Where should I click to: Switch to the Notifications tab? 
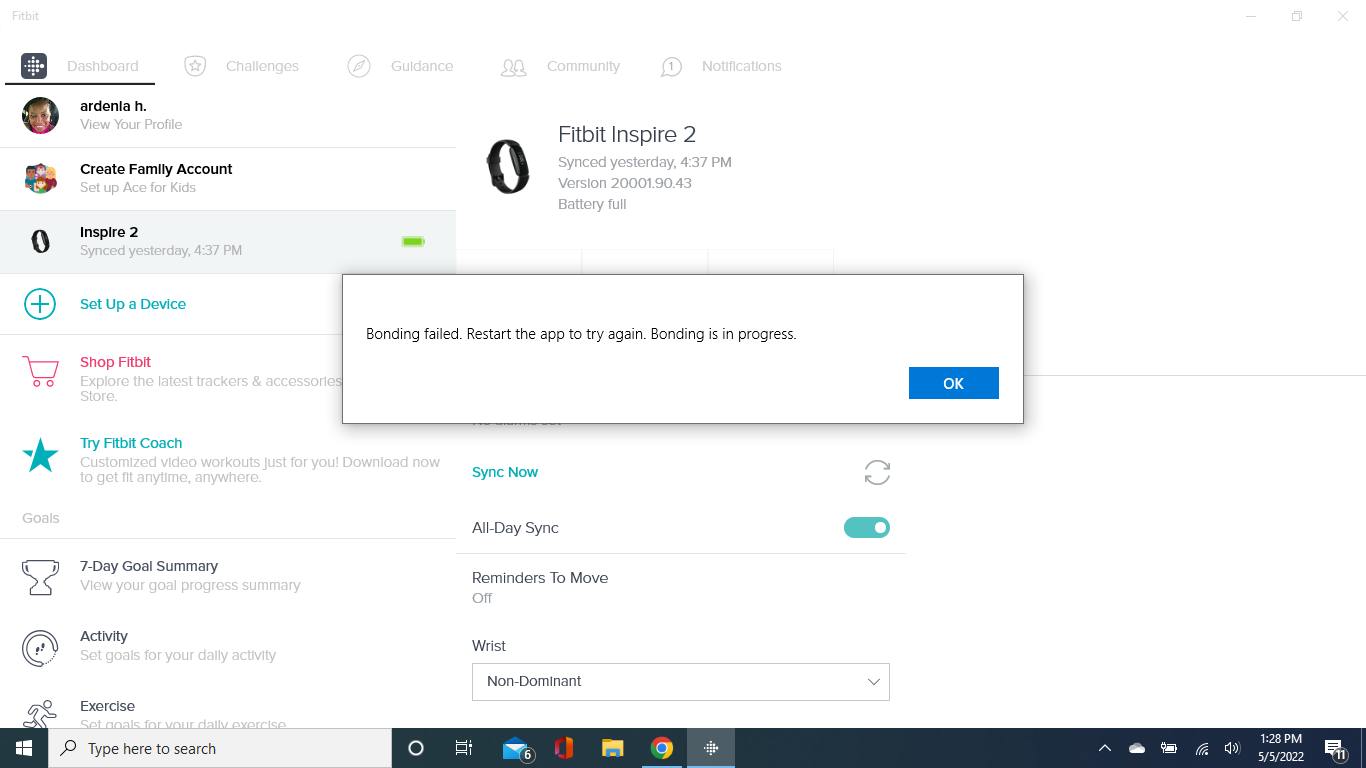741,66
